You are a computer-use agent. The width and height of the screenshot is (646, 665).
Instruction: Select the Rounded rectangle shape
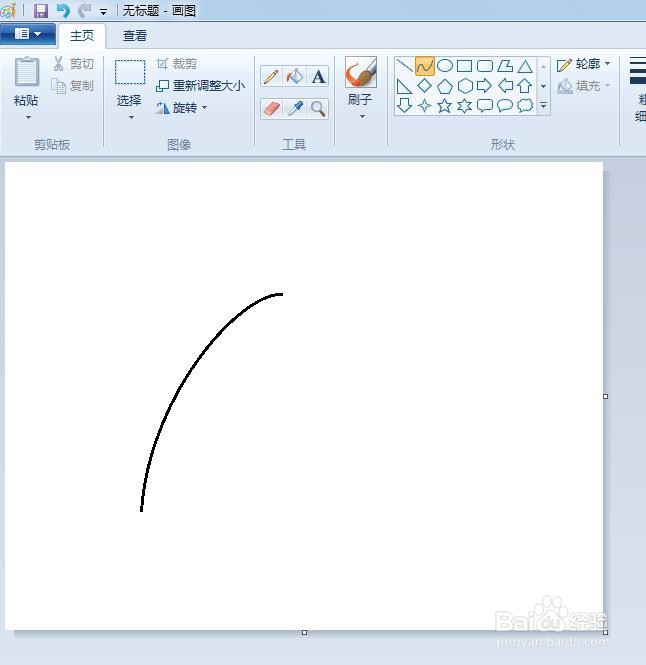(485, 66)
